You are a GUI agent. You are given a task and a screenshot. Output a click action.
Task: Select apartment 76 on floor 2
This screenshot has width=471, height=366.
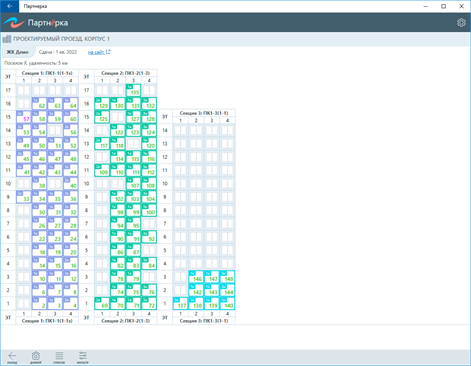pyautogui.click(x=149, y=290)
